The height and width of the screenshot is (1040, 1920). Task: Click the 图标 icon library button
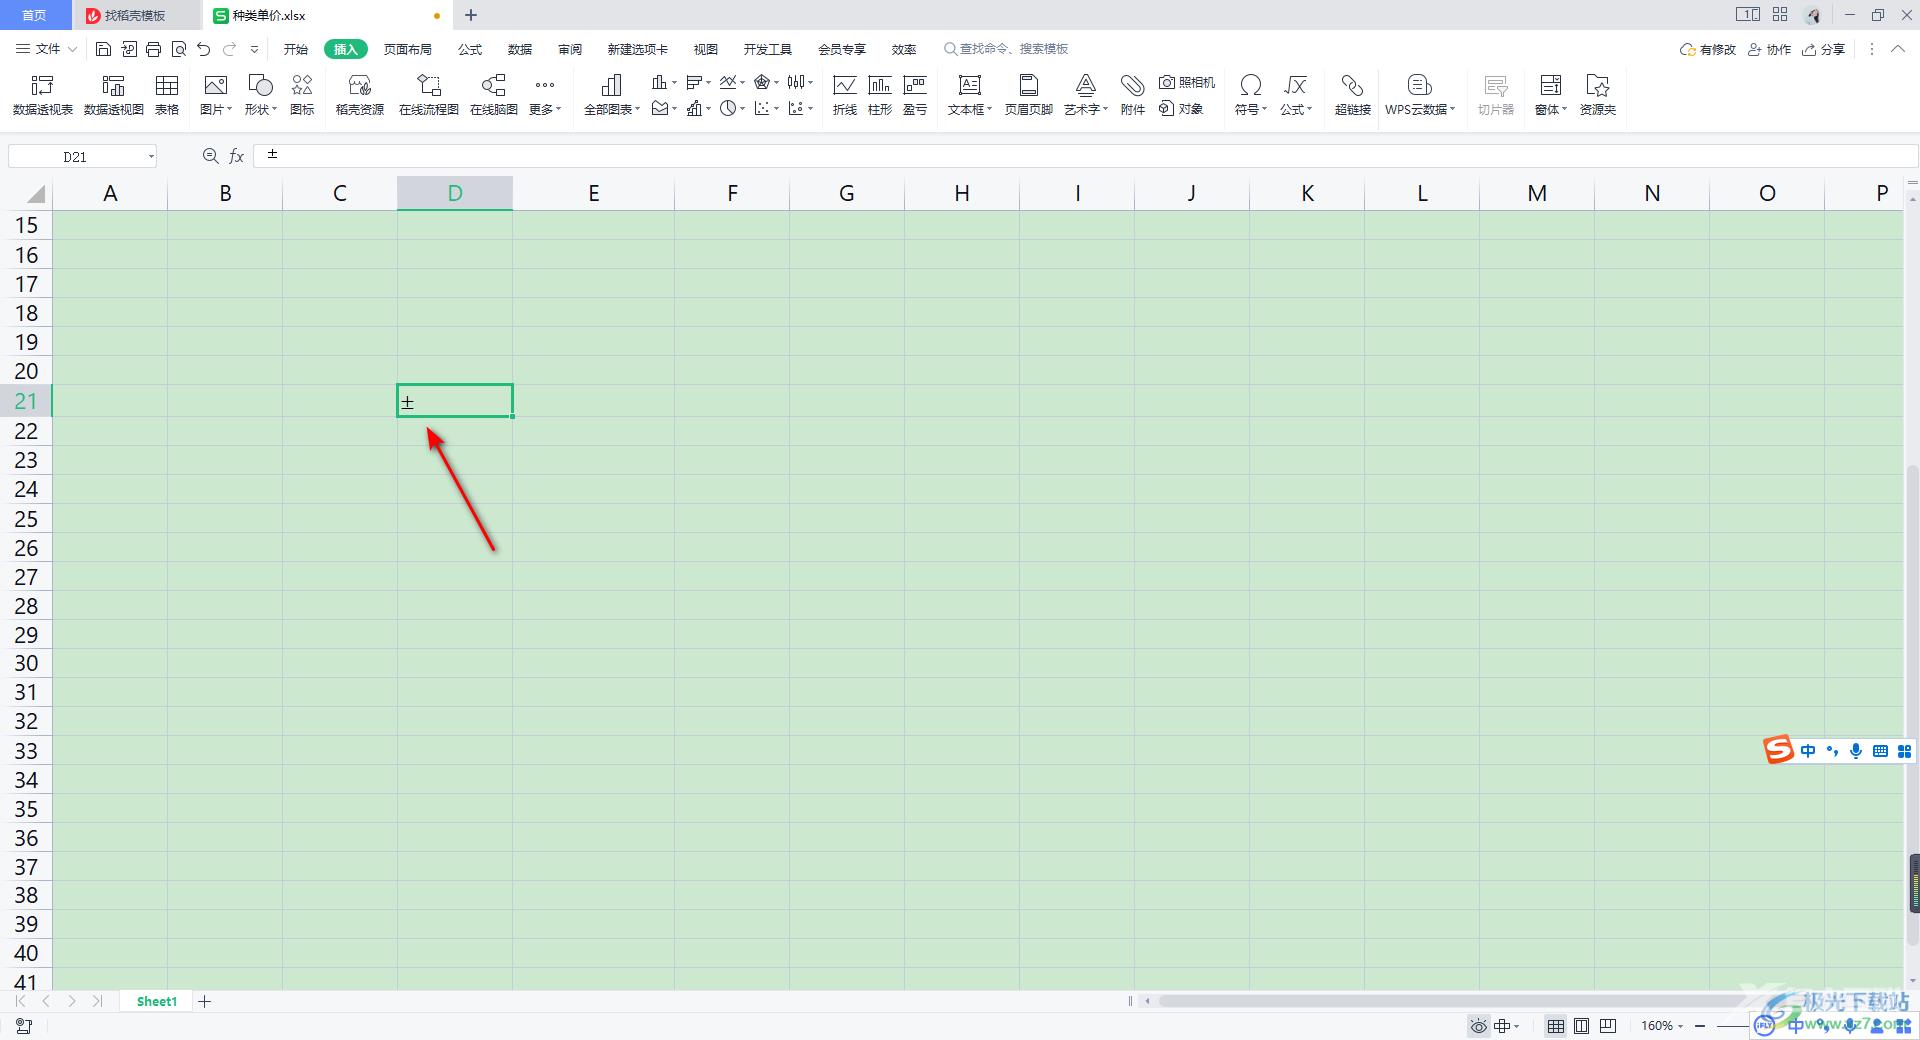[302, 95]
